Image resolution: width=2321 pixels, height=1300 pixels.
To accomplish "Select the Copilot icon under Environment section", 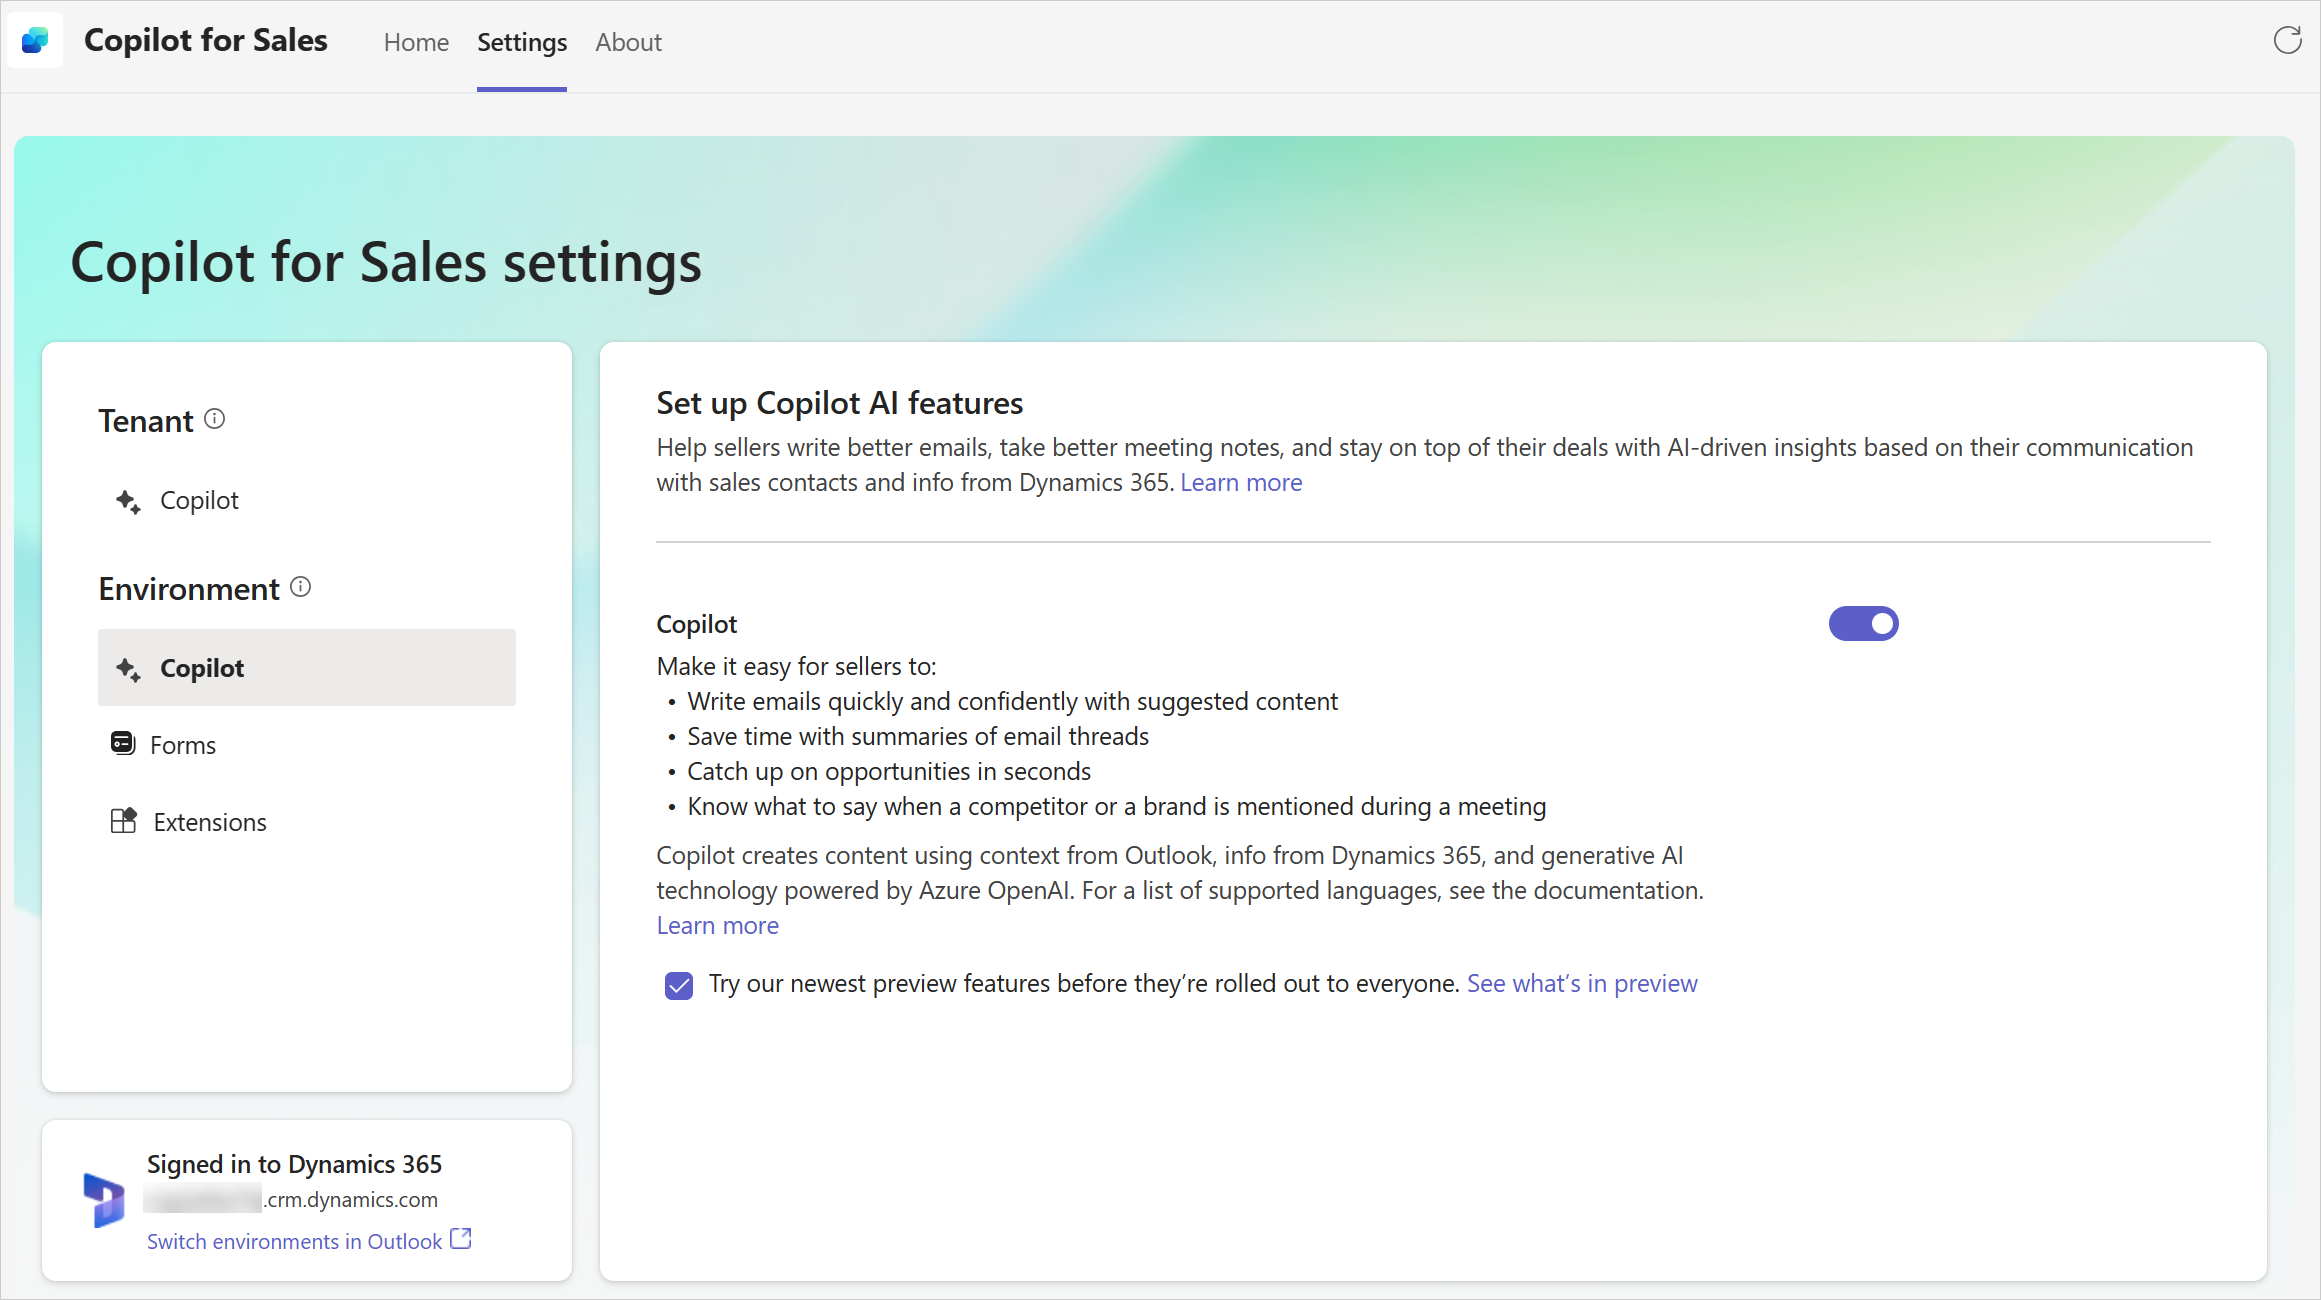I will click(129, 668).
